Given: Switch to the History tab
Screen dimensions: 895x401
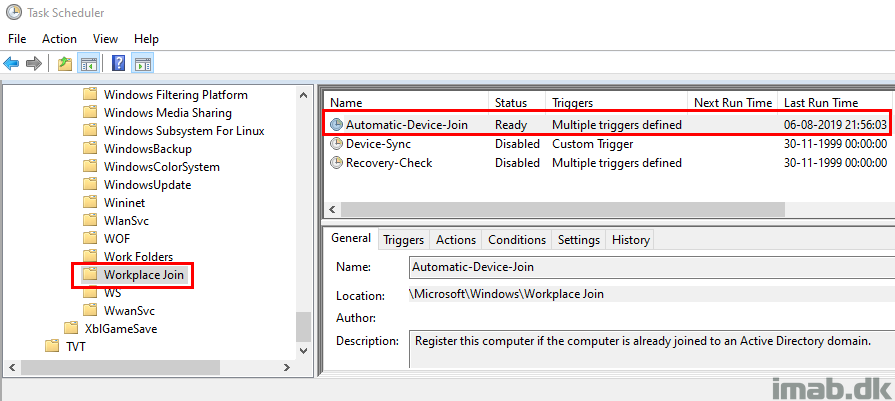Looking at the screenshot, I should pyautogui.click(x=631, y=240).
